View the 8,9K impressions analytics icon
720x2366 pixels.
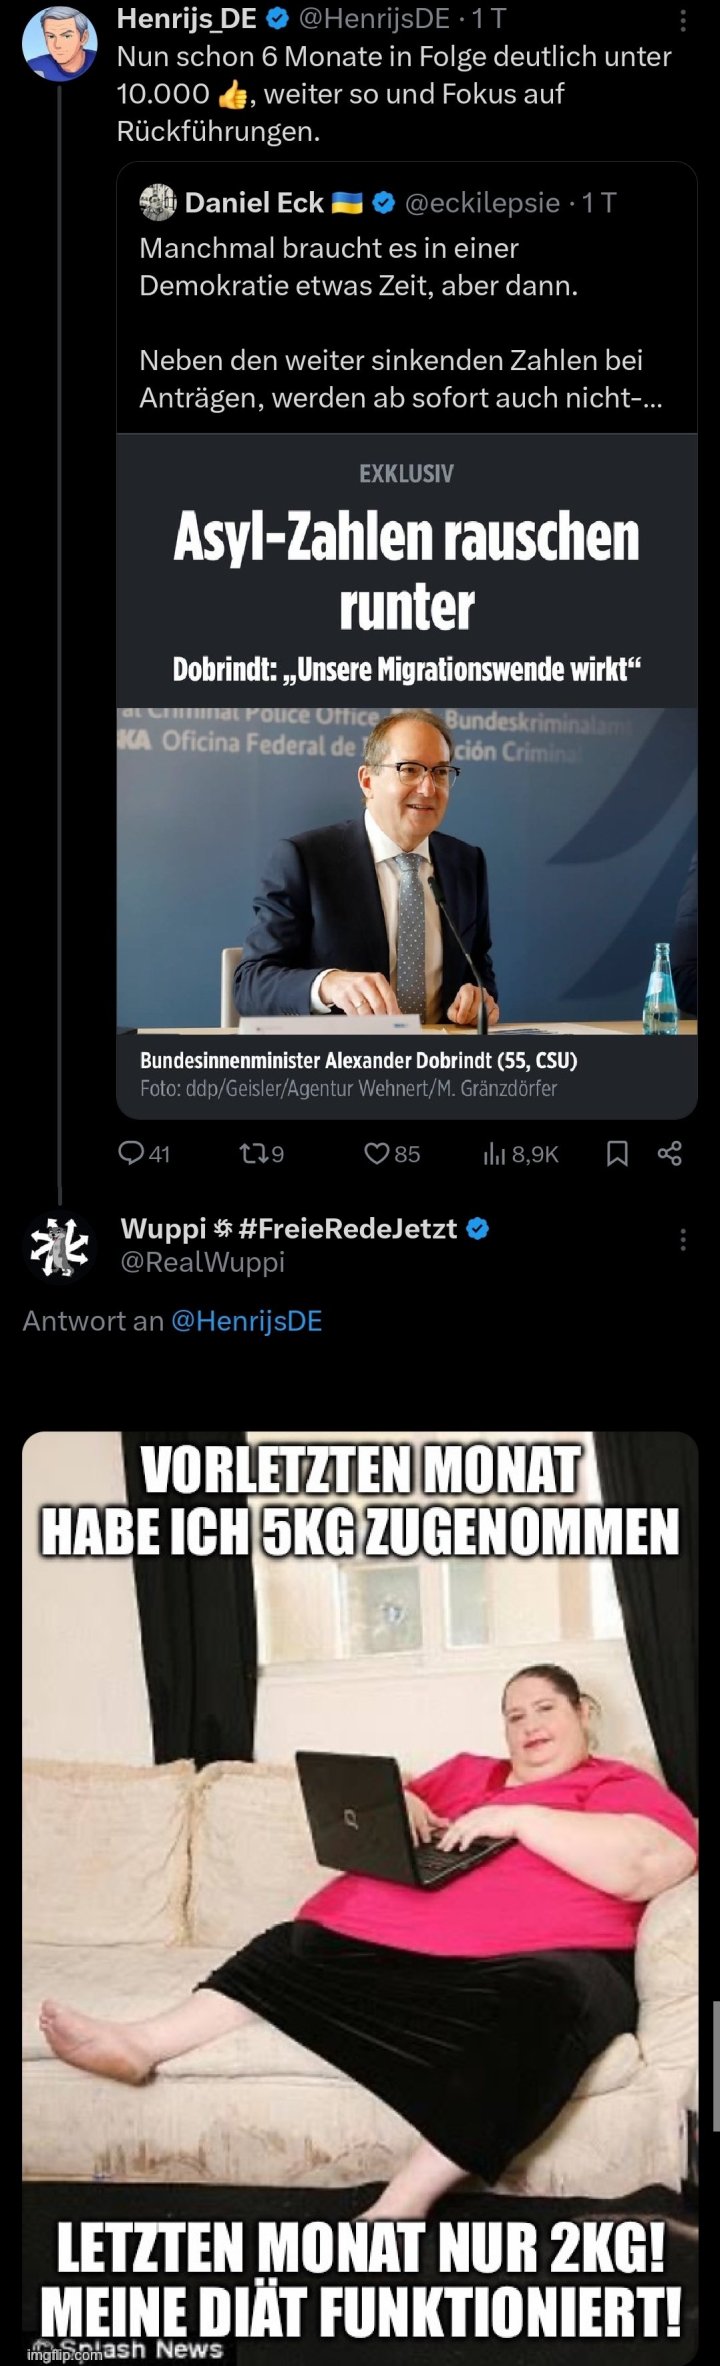[494, 1154]
